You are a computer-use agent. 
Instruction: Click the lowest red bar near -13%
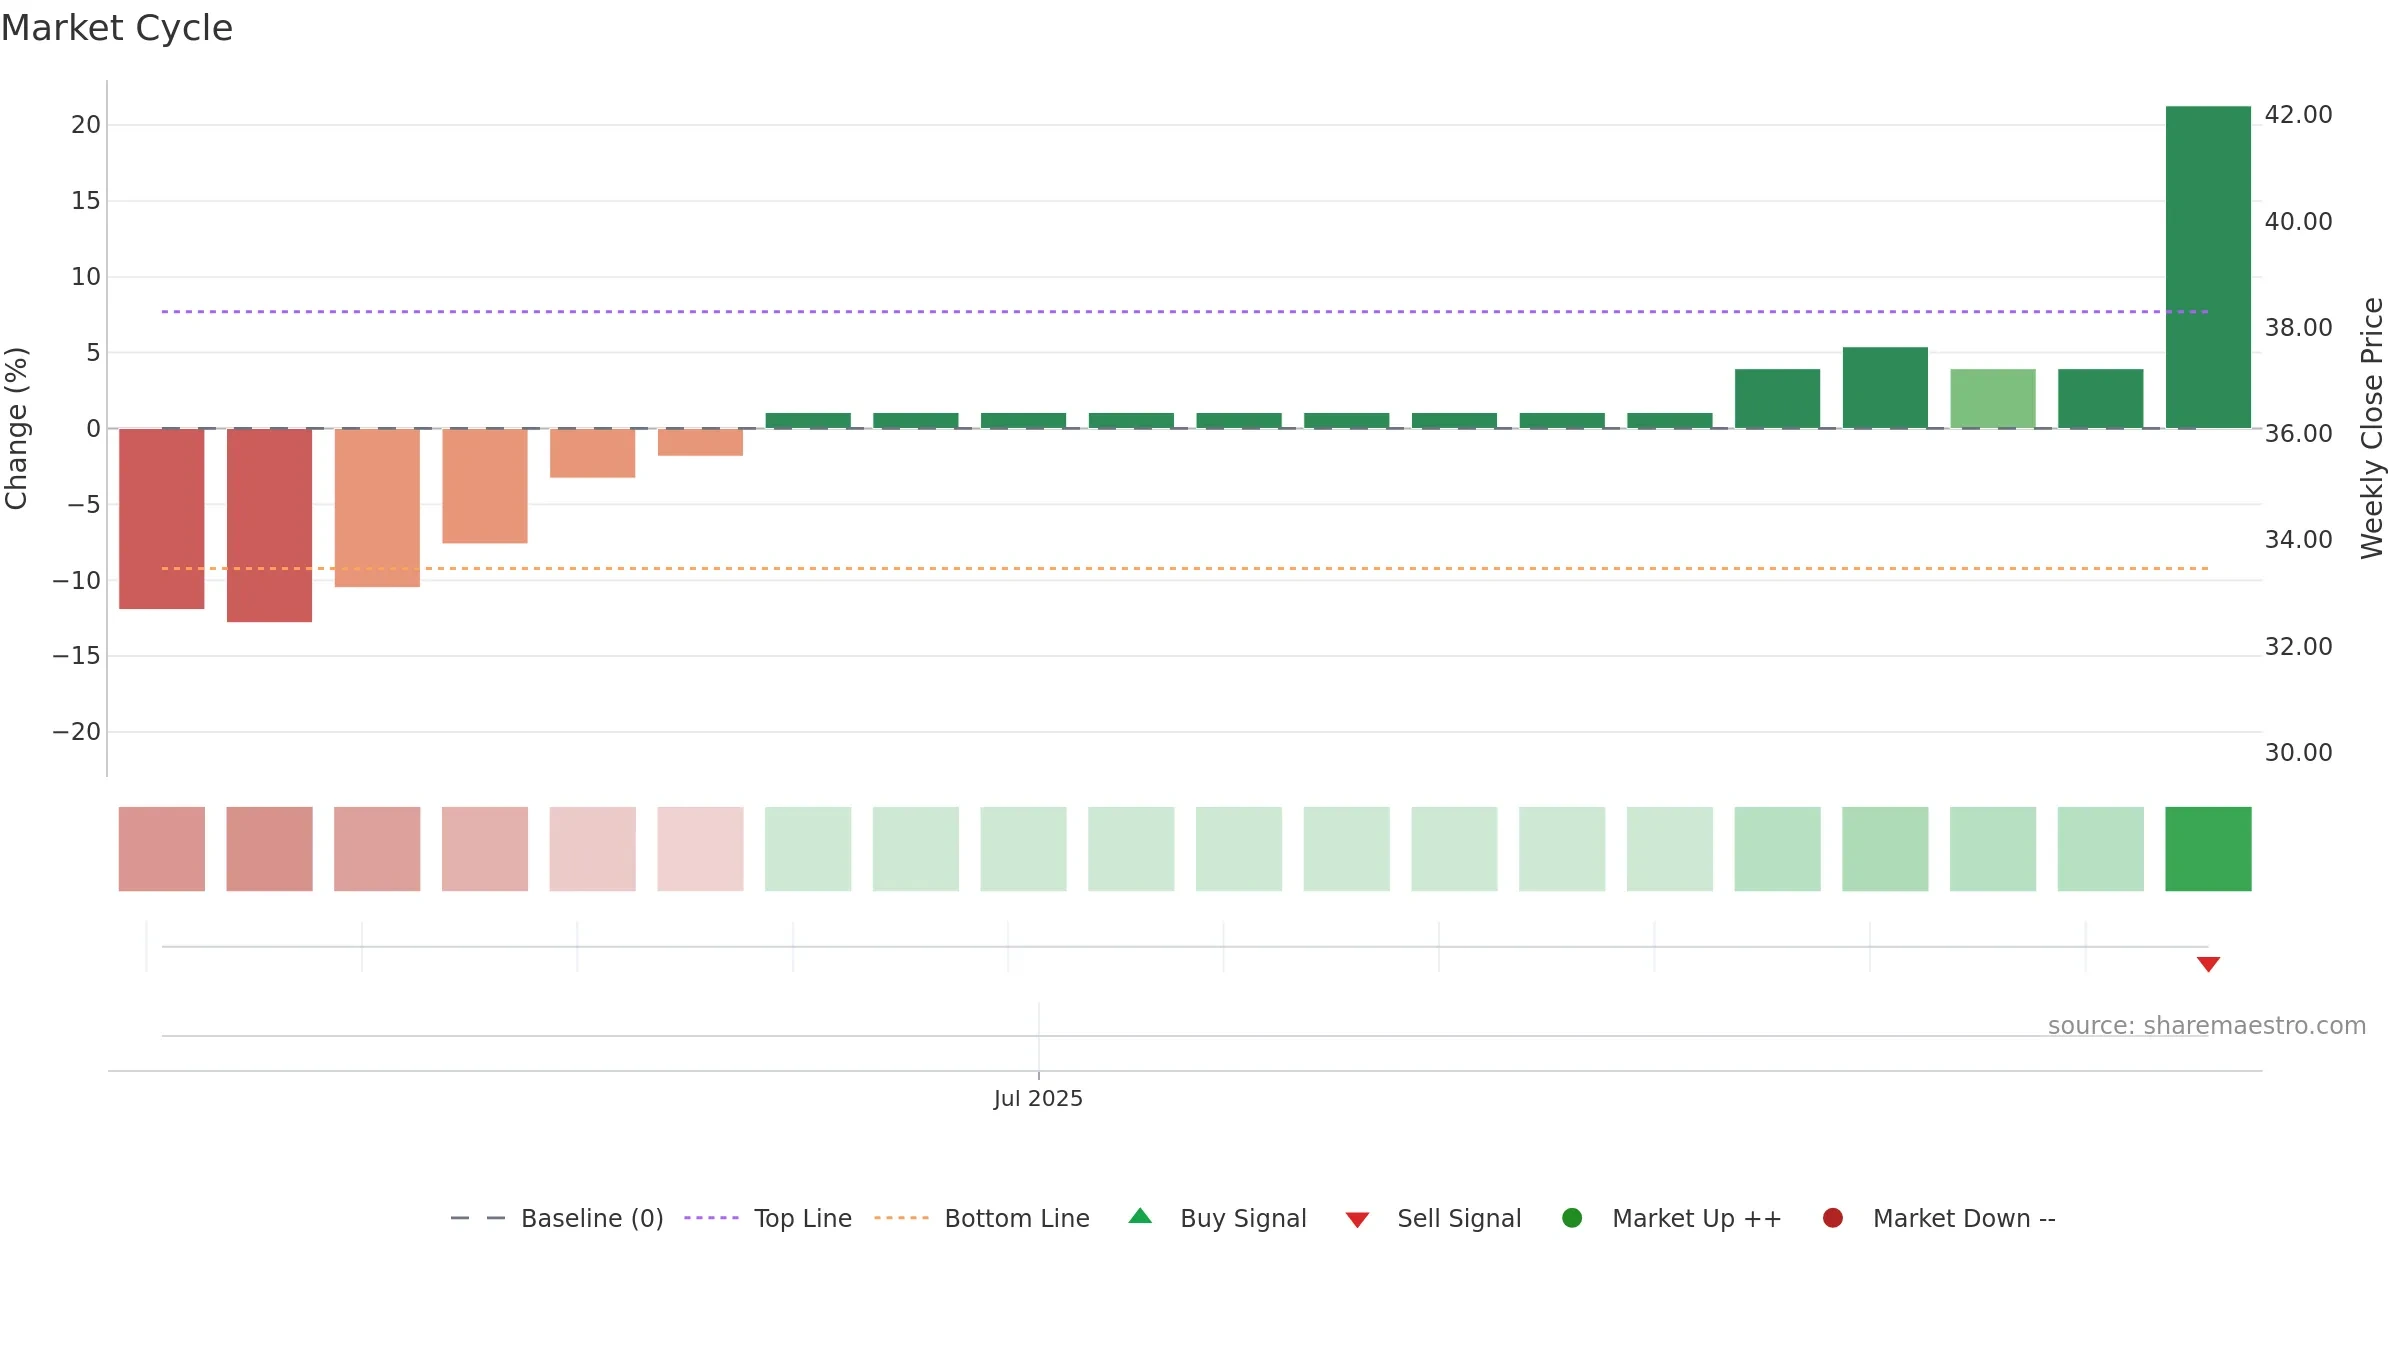coord(269,525)
